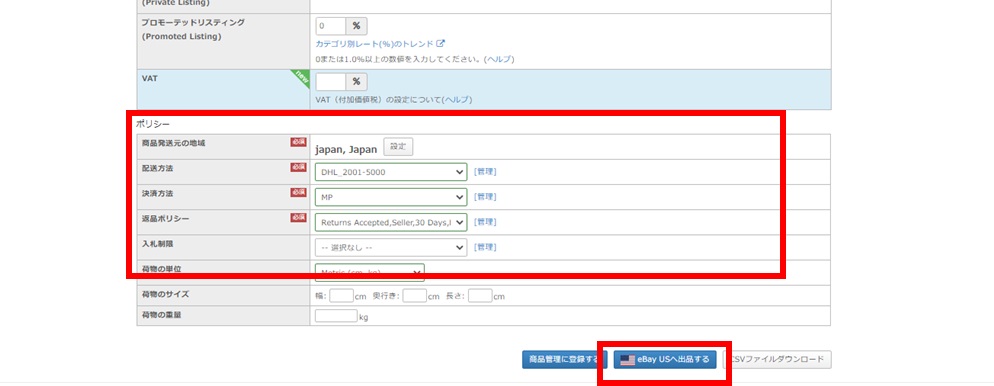Click 管理 link beside payment method MP
Screen dimensions: 994x386
tap(485, 197)
